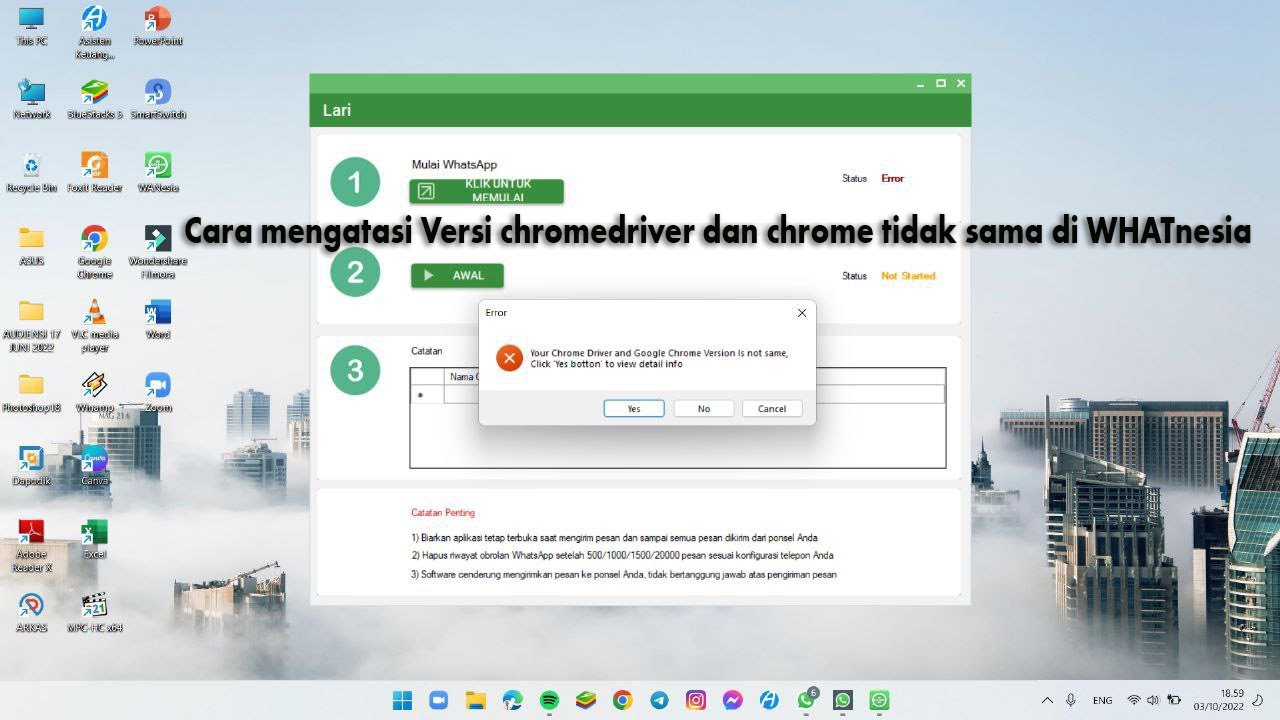The width and height of the screenshot is (1280, 720).
Task: Open BlueStacks 5 desktop shortcut
Action: click(95, 99)
